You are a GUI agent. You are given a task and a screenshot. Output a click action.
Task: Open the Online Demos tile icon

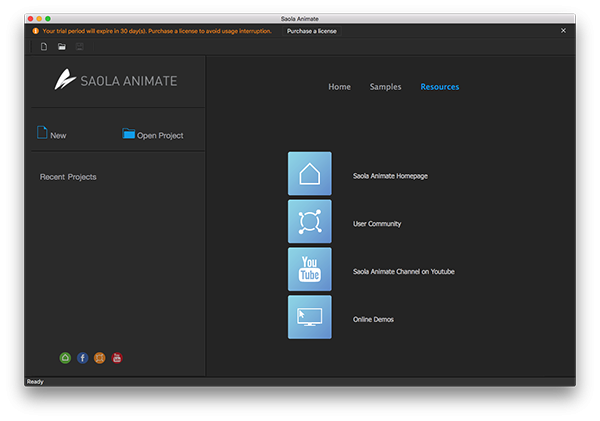pos(310,317)
